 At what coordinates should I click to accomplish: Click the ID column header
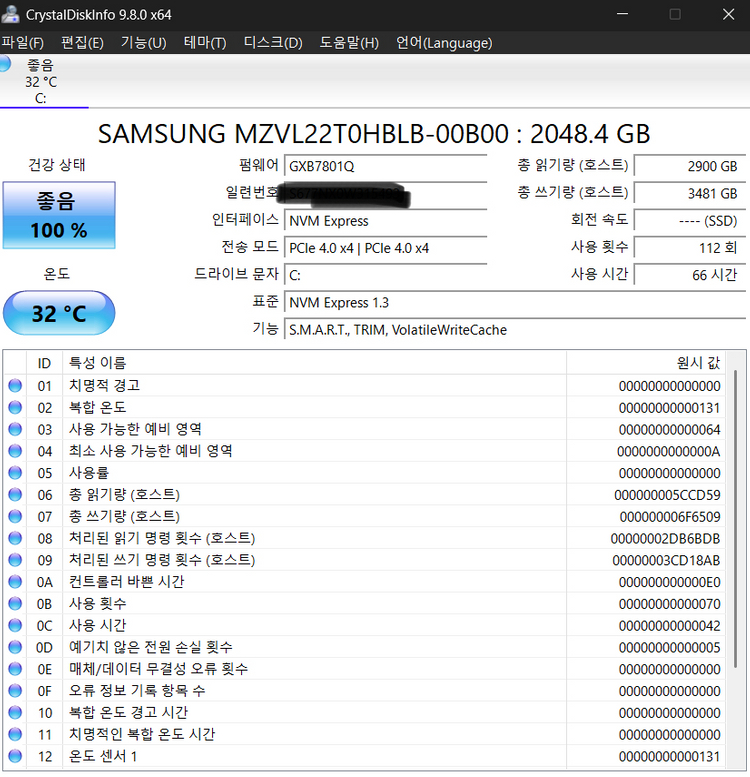pos(44,363)
